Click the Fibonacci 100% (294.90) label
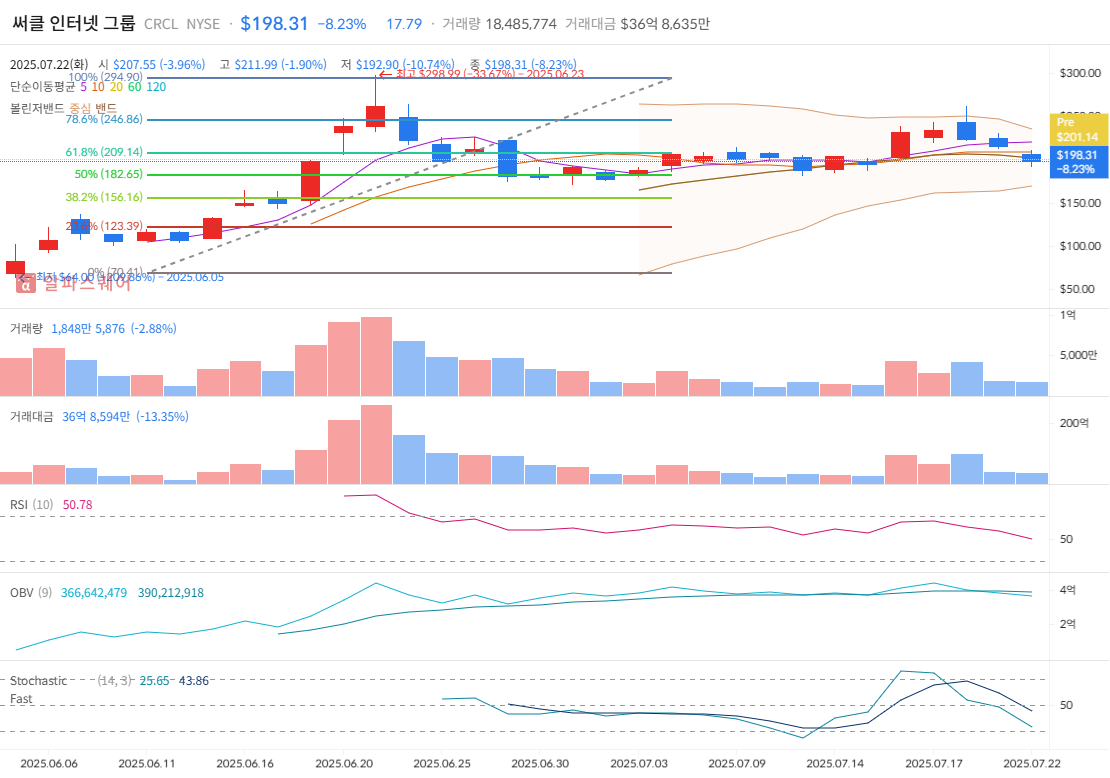This screenshot has height=778, width=1110. (x=105, y=77)
